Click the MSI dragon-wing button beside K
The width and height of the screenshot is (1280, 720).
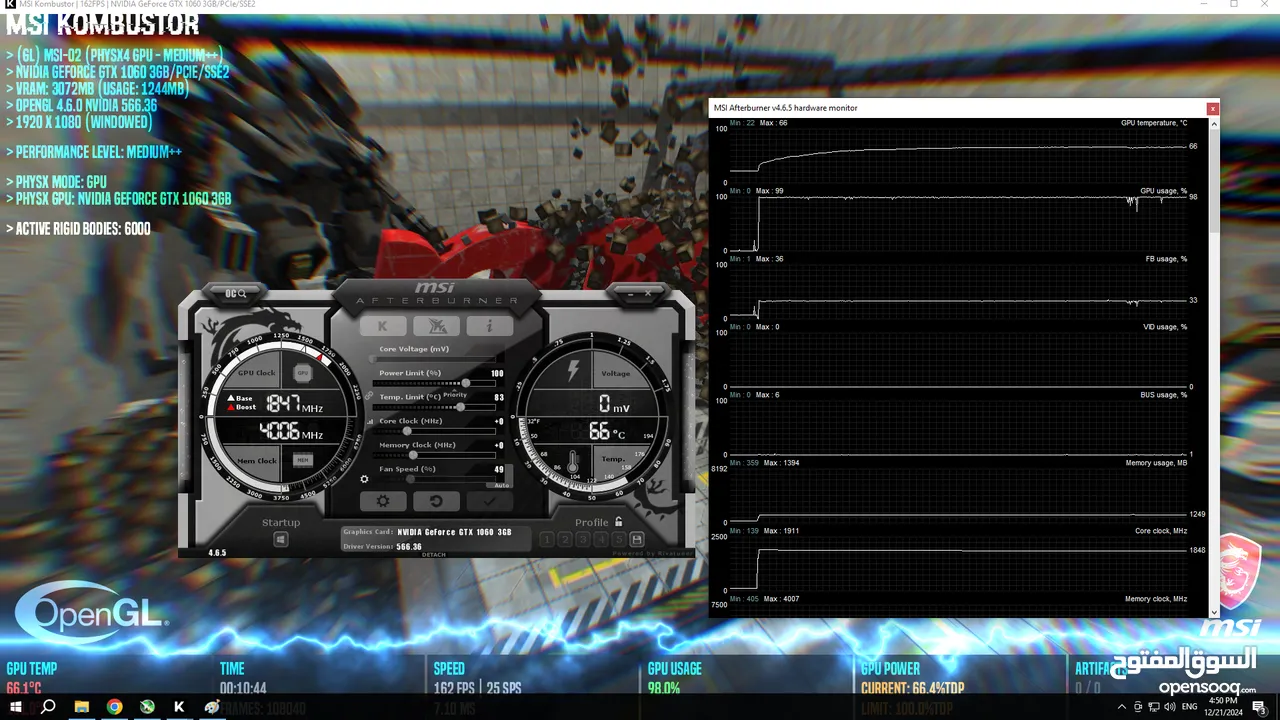[436, 326]
